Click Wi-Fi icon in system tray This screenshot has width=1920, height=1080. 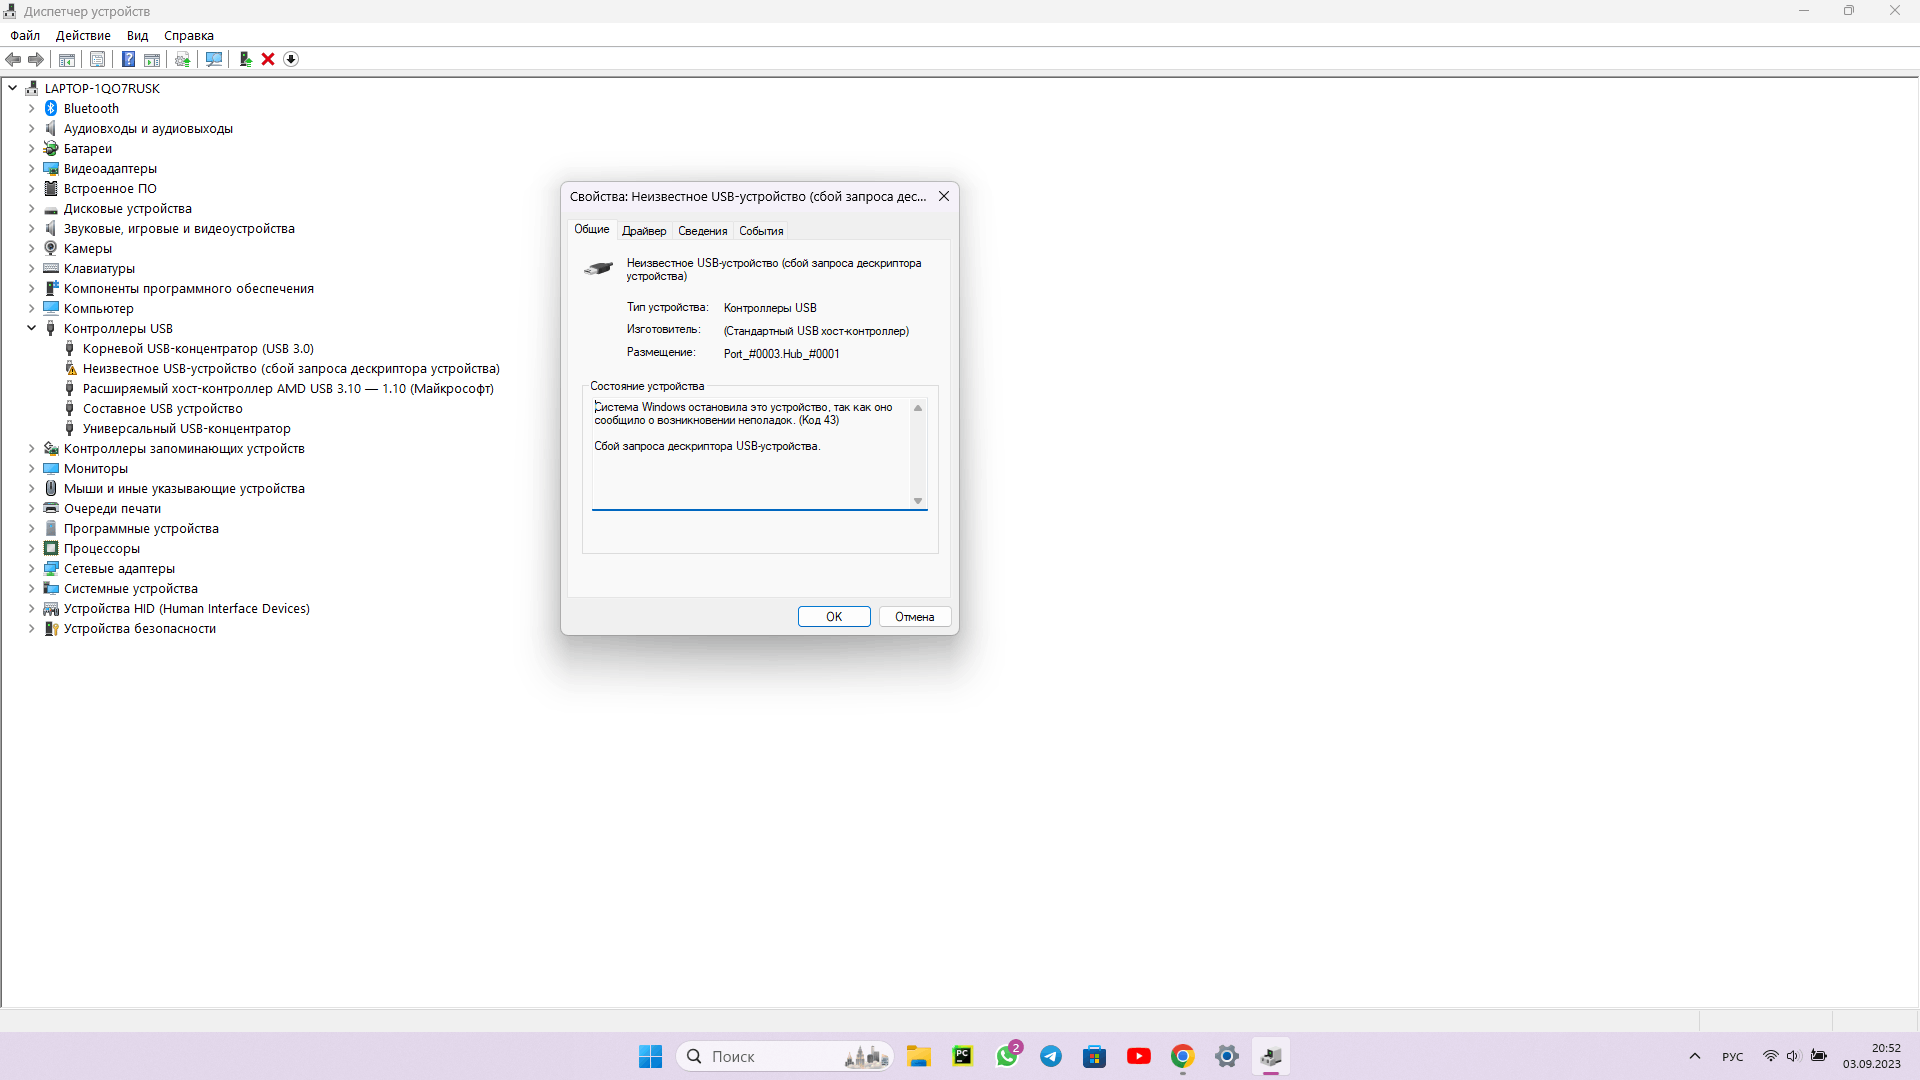point(1770,1056)
